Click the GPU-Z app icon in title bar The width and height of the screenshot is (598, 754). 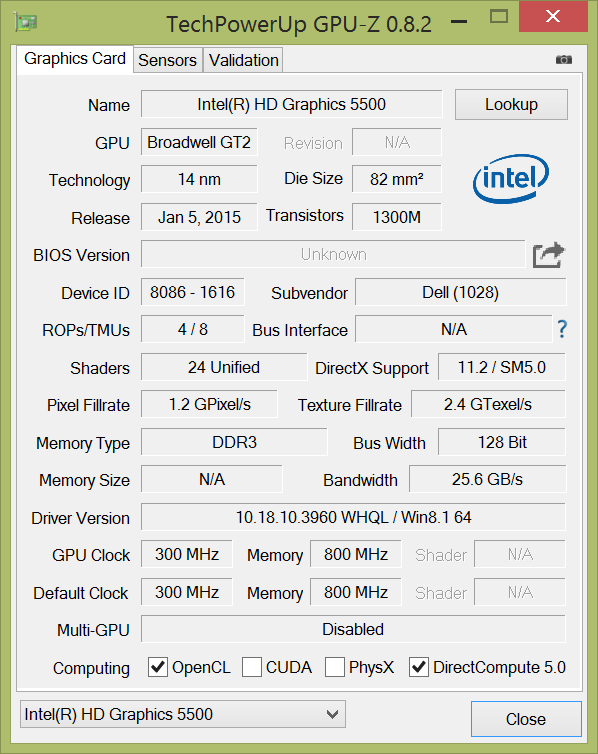coord(26,23)
